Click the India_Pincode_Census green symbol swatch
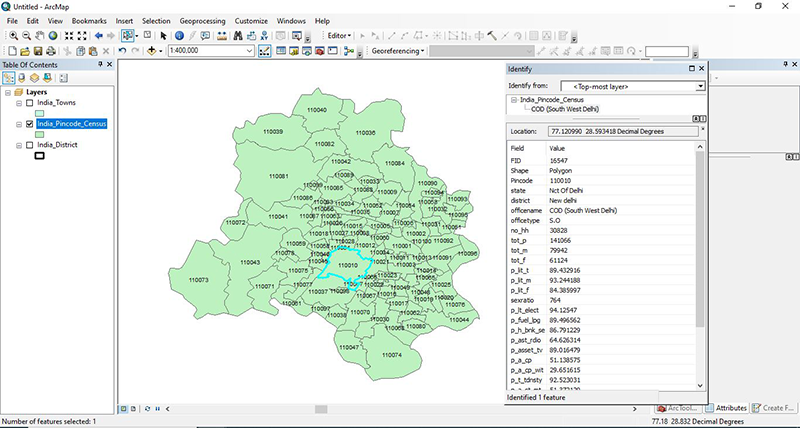The height and width of the screenshot is (428, 800). [x=40, y=134]
